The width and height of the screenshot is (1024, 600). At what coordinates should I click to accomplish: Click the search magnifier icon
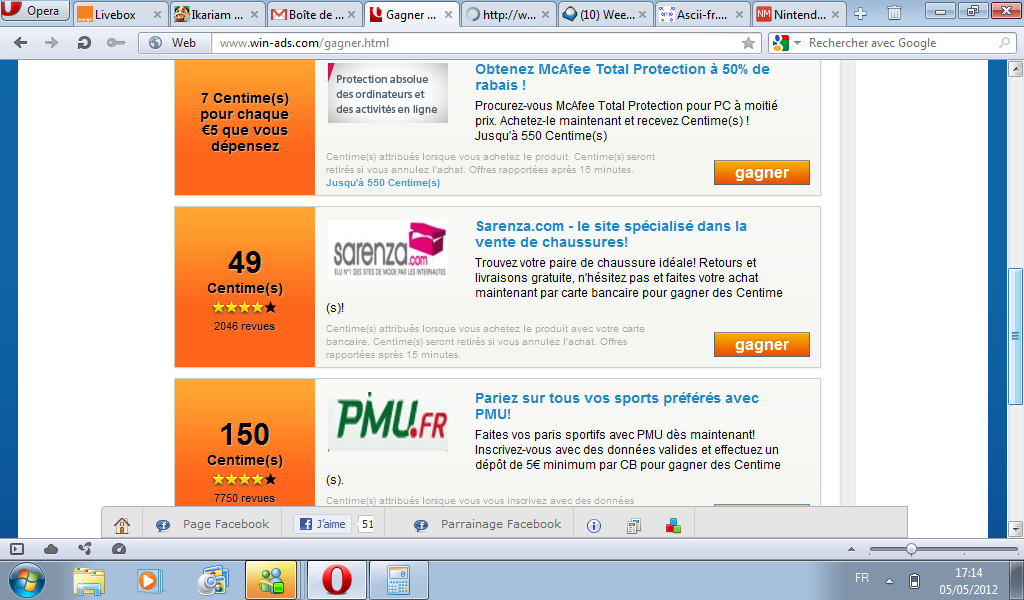point(1004,42)
